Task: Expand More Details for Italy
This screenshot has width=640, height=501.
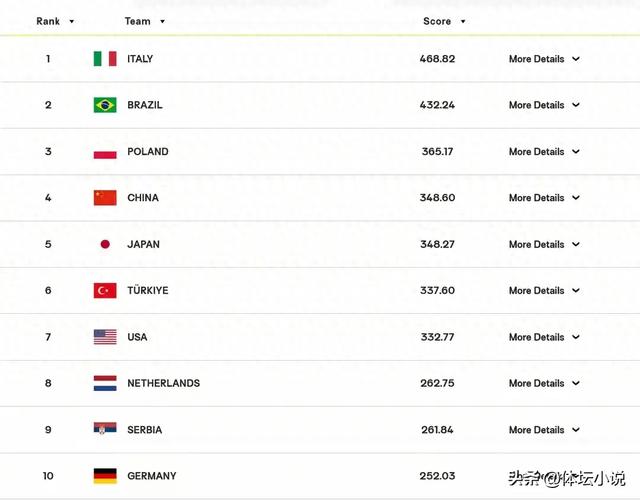Action: point(544,59)
